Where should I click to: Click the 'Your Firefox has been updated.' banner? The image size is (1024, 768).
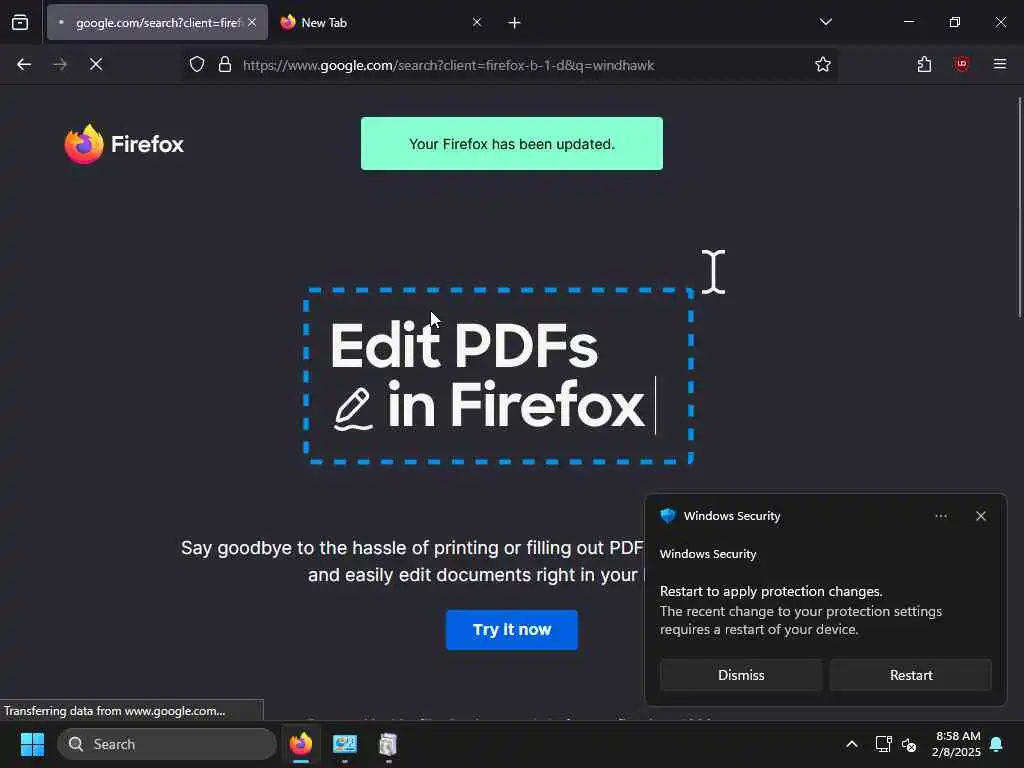coord(512,144)
